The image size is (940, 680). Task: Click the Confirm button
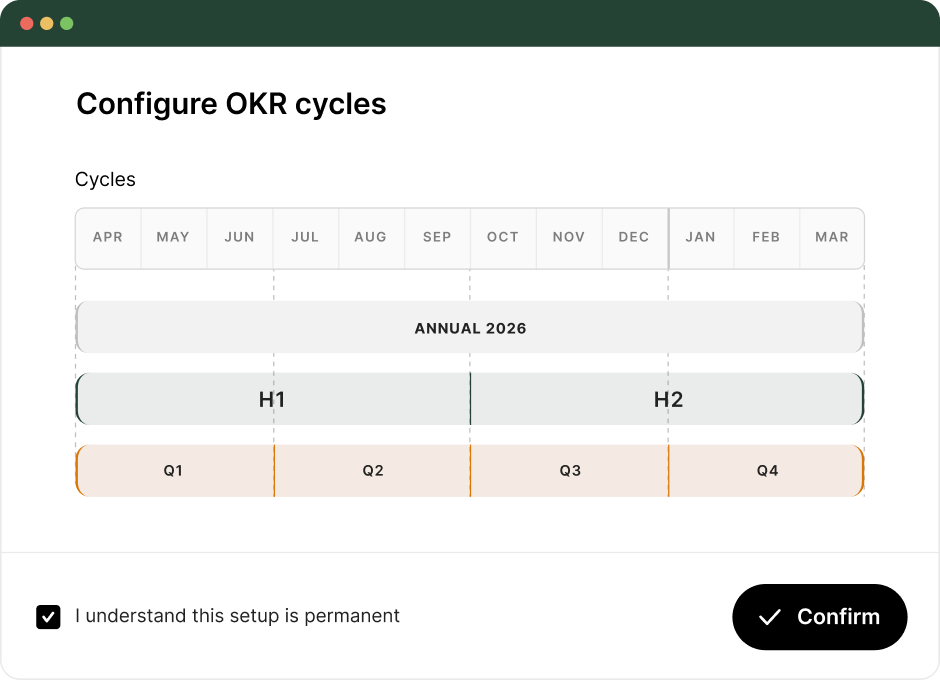[820, 616]
